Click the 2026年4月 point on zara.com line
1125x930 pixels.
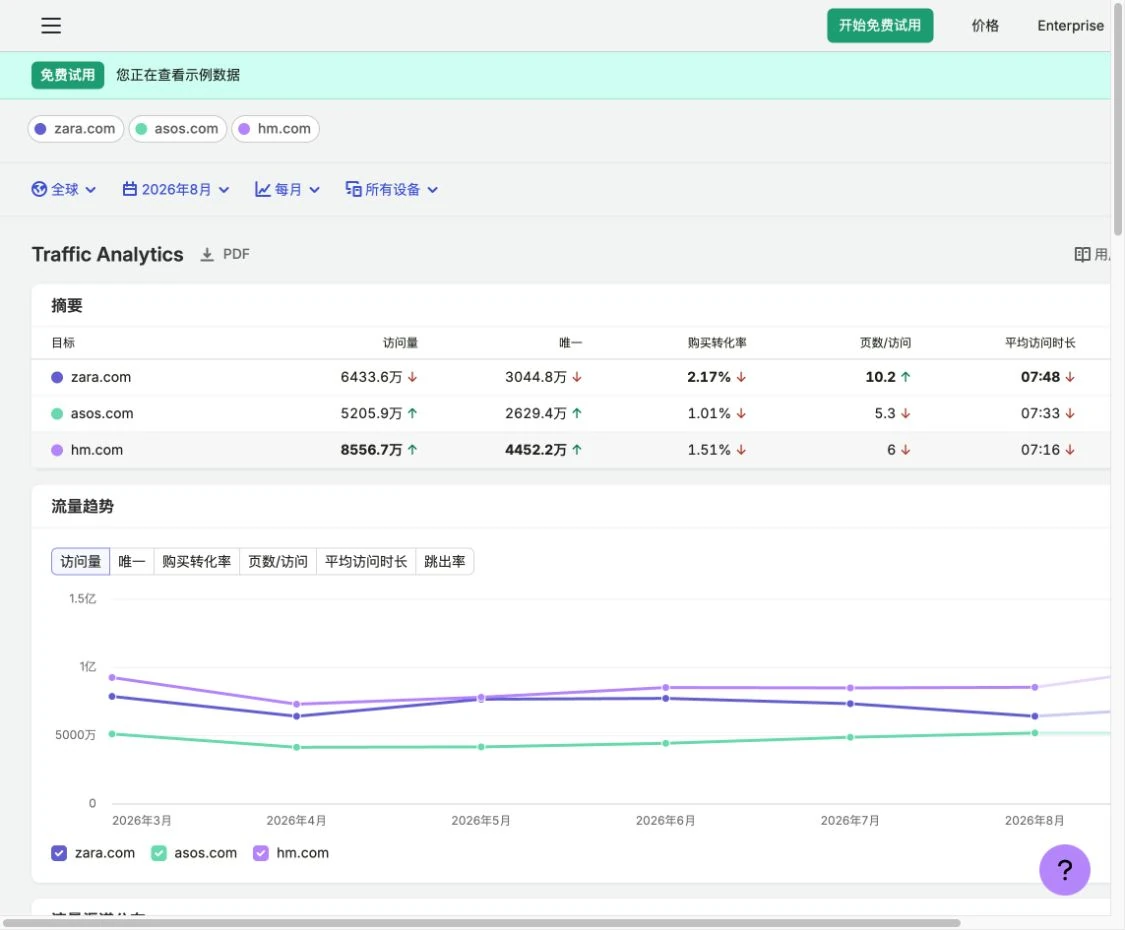pos(296,716)
